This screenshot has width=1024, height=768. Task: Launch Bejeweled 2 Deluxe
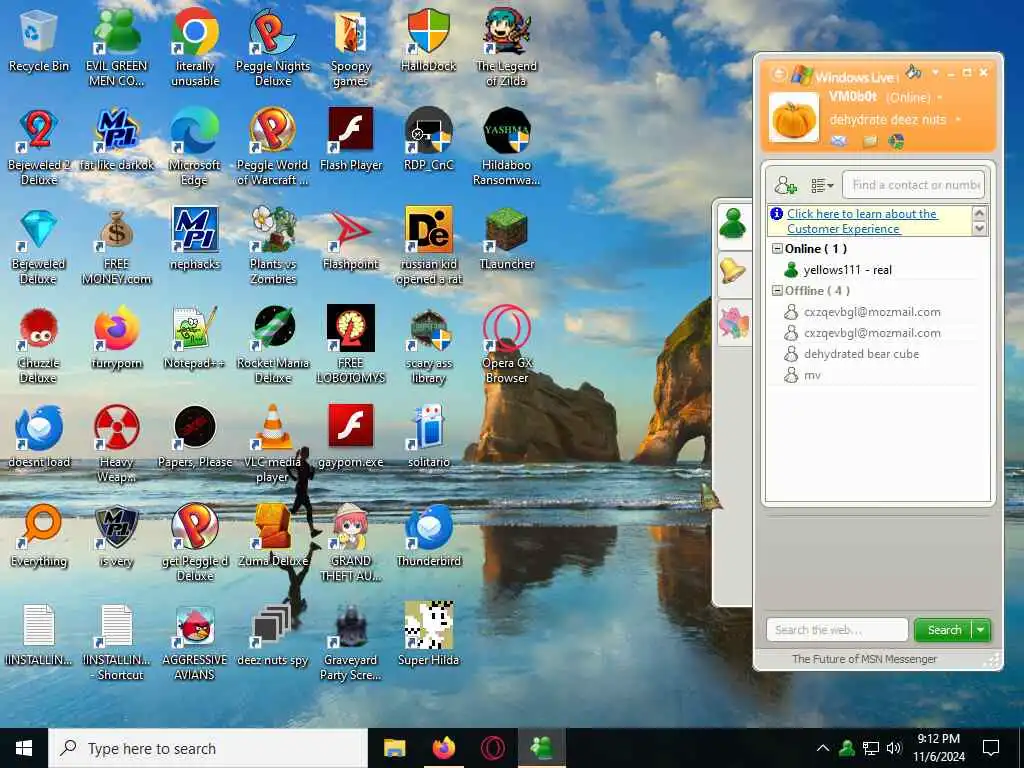coord(39,145)
